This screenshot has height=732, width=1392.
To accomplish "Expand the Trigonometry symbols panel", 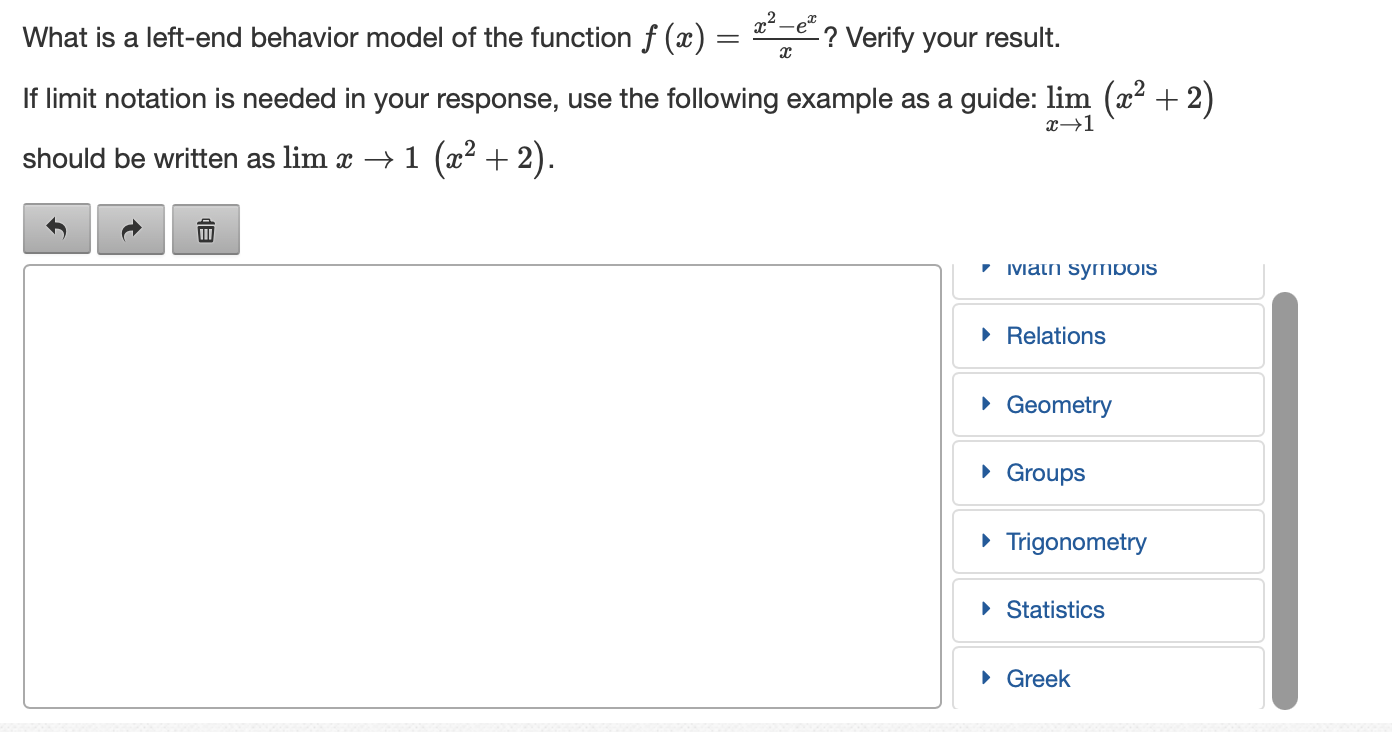I will pos(1075,541).
